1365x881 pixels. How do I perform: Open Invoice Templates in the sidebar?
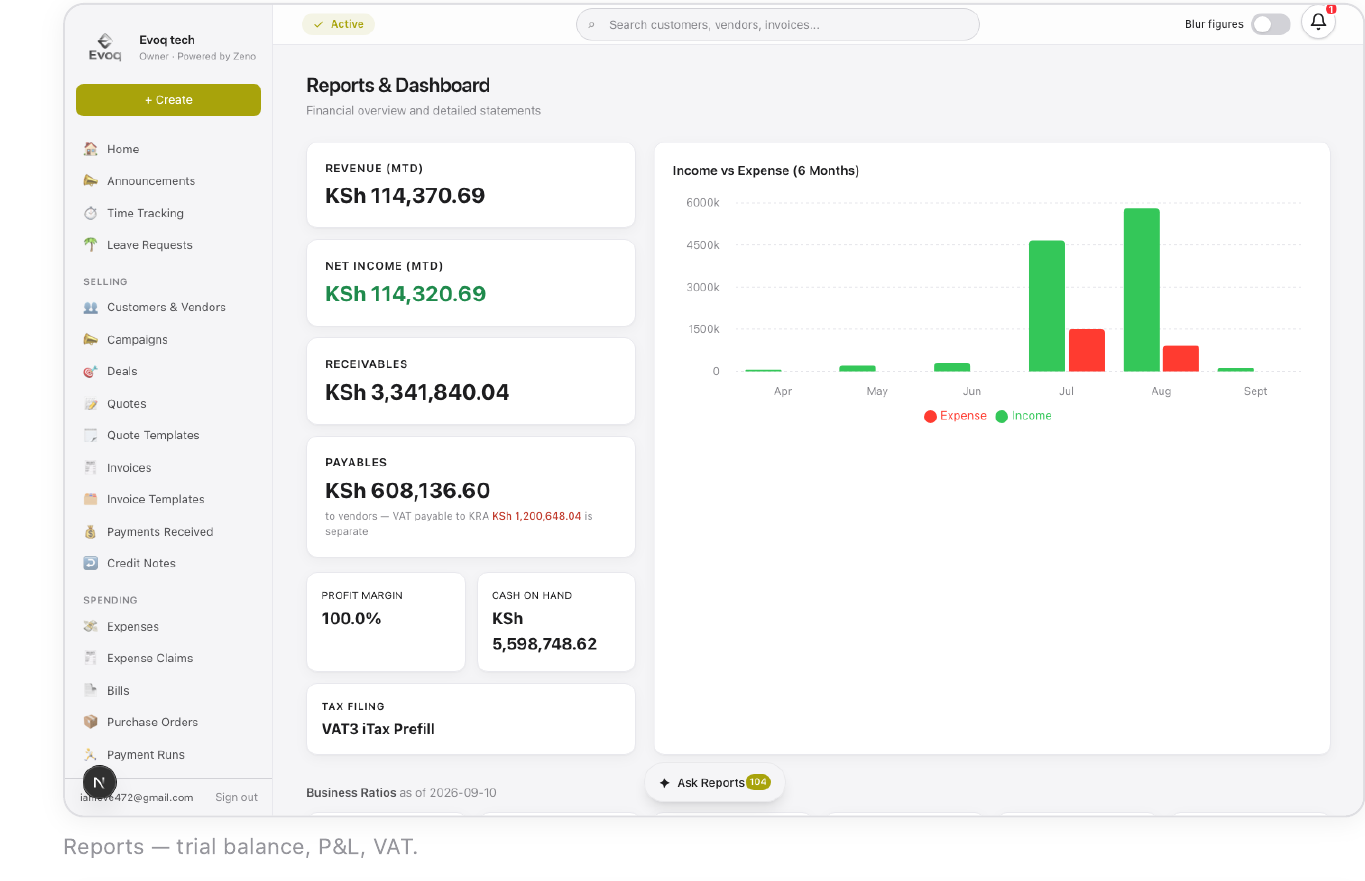168,499
